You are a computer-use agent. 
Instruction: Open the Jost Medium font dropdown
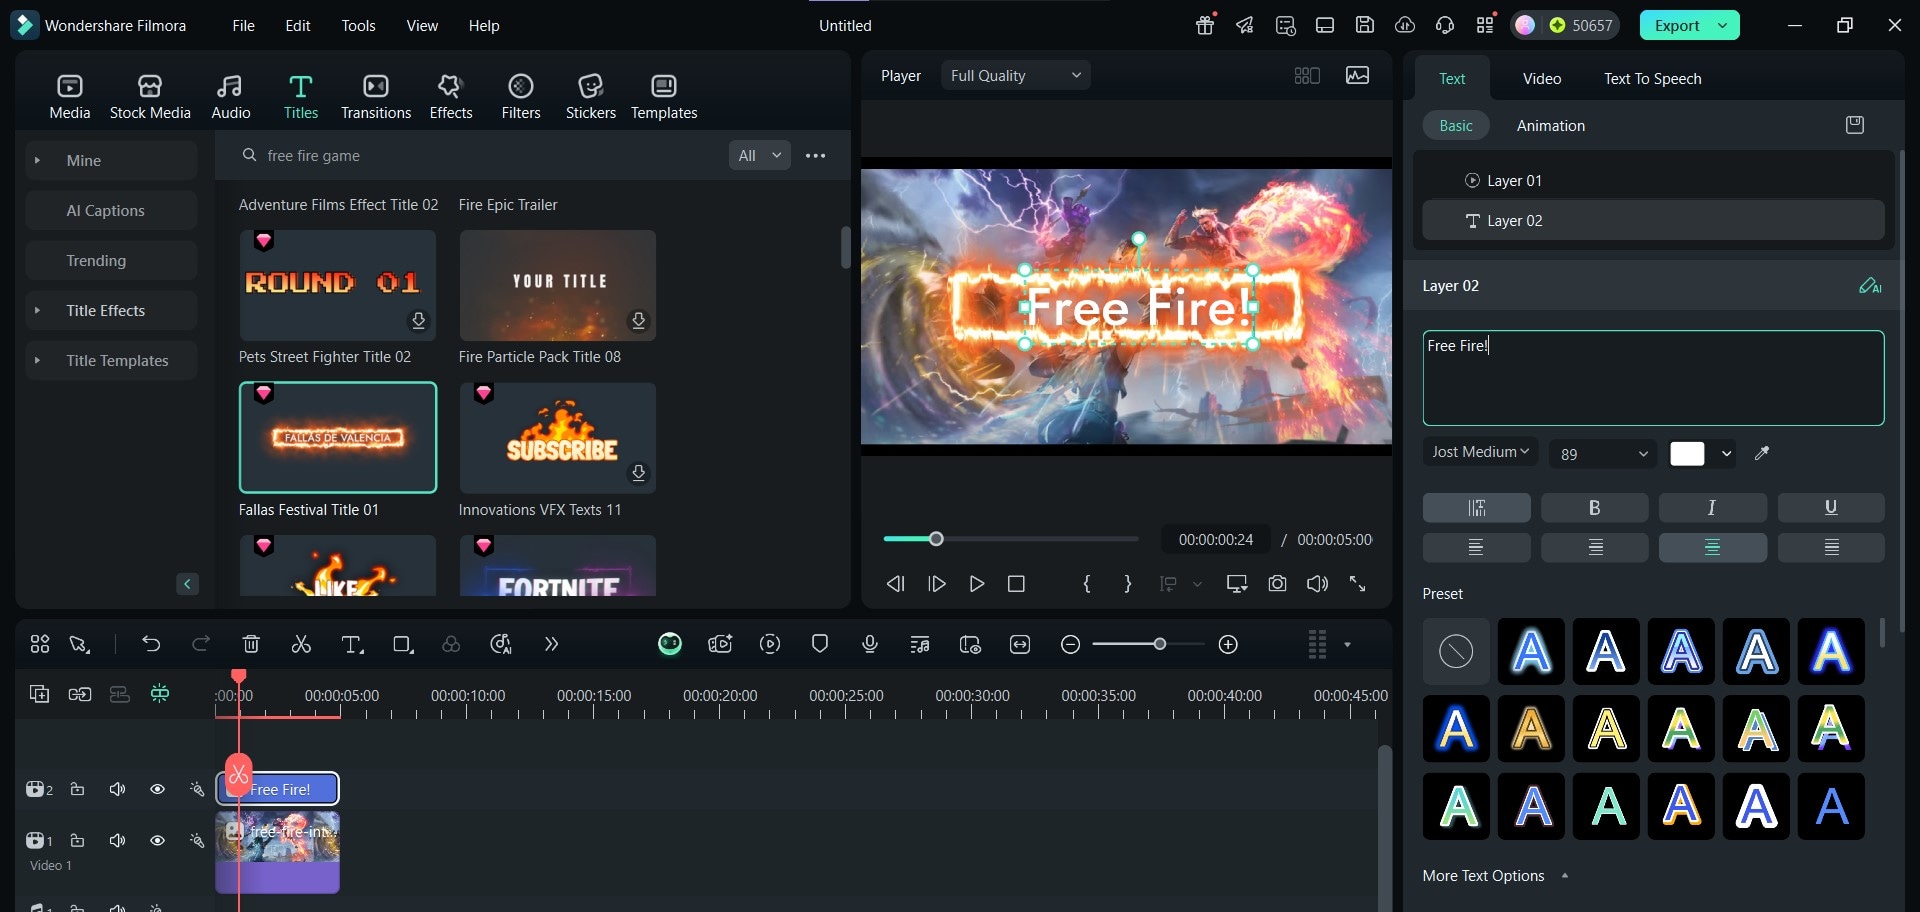1480,452
